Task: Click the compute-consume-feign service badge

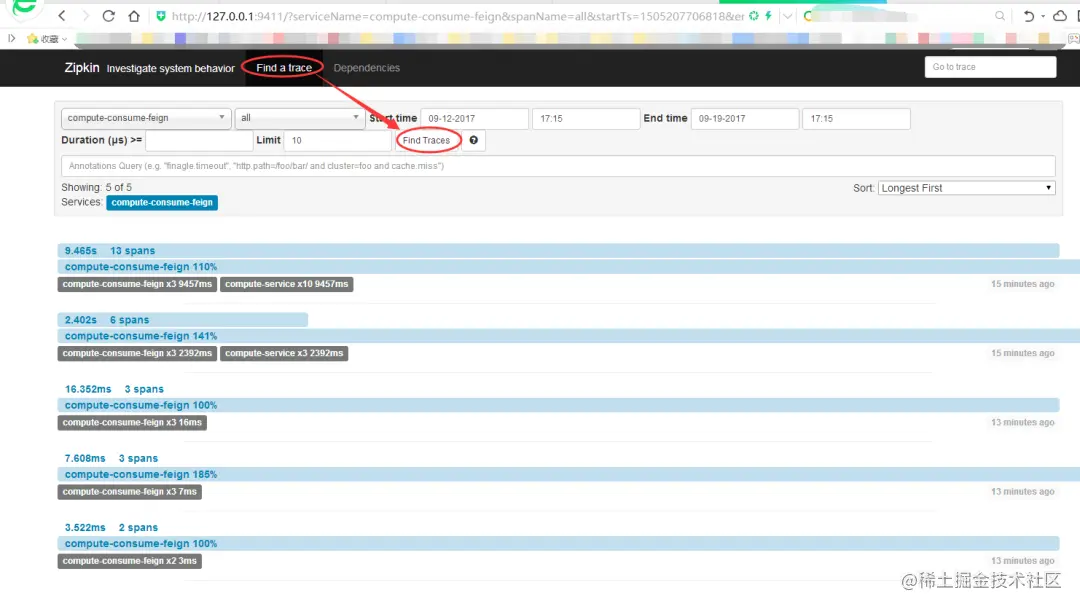Action: (162, 203)
